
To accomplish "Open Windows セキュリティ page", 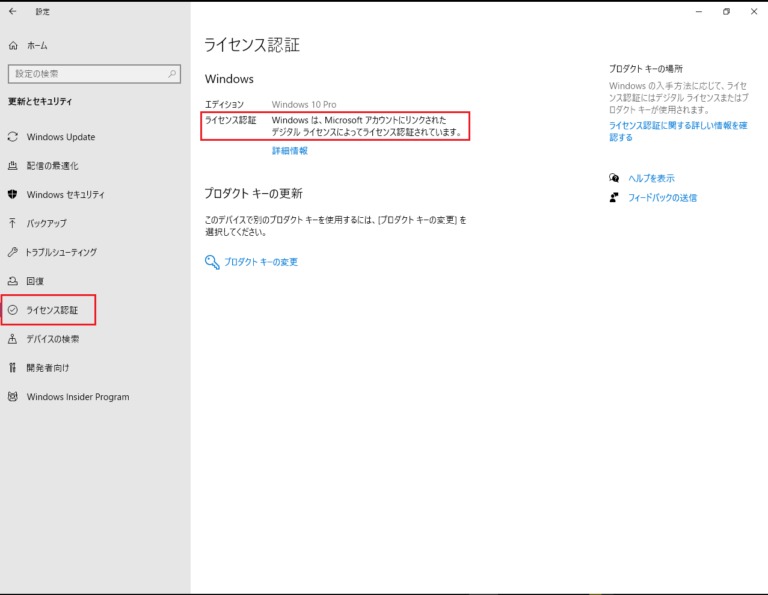I will pos(66,194).
